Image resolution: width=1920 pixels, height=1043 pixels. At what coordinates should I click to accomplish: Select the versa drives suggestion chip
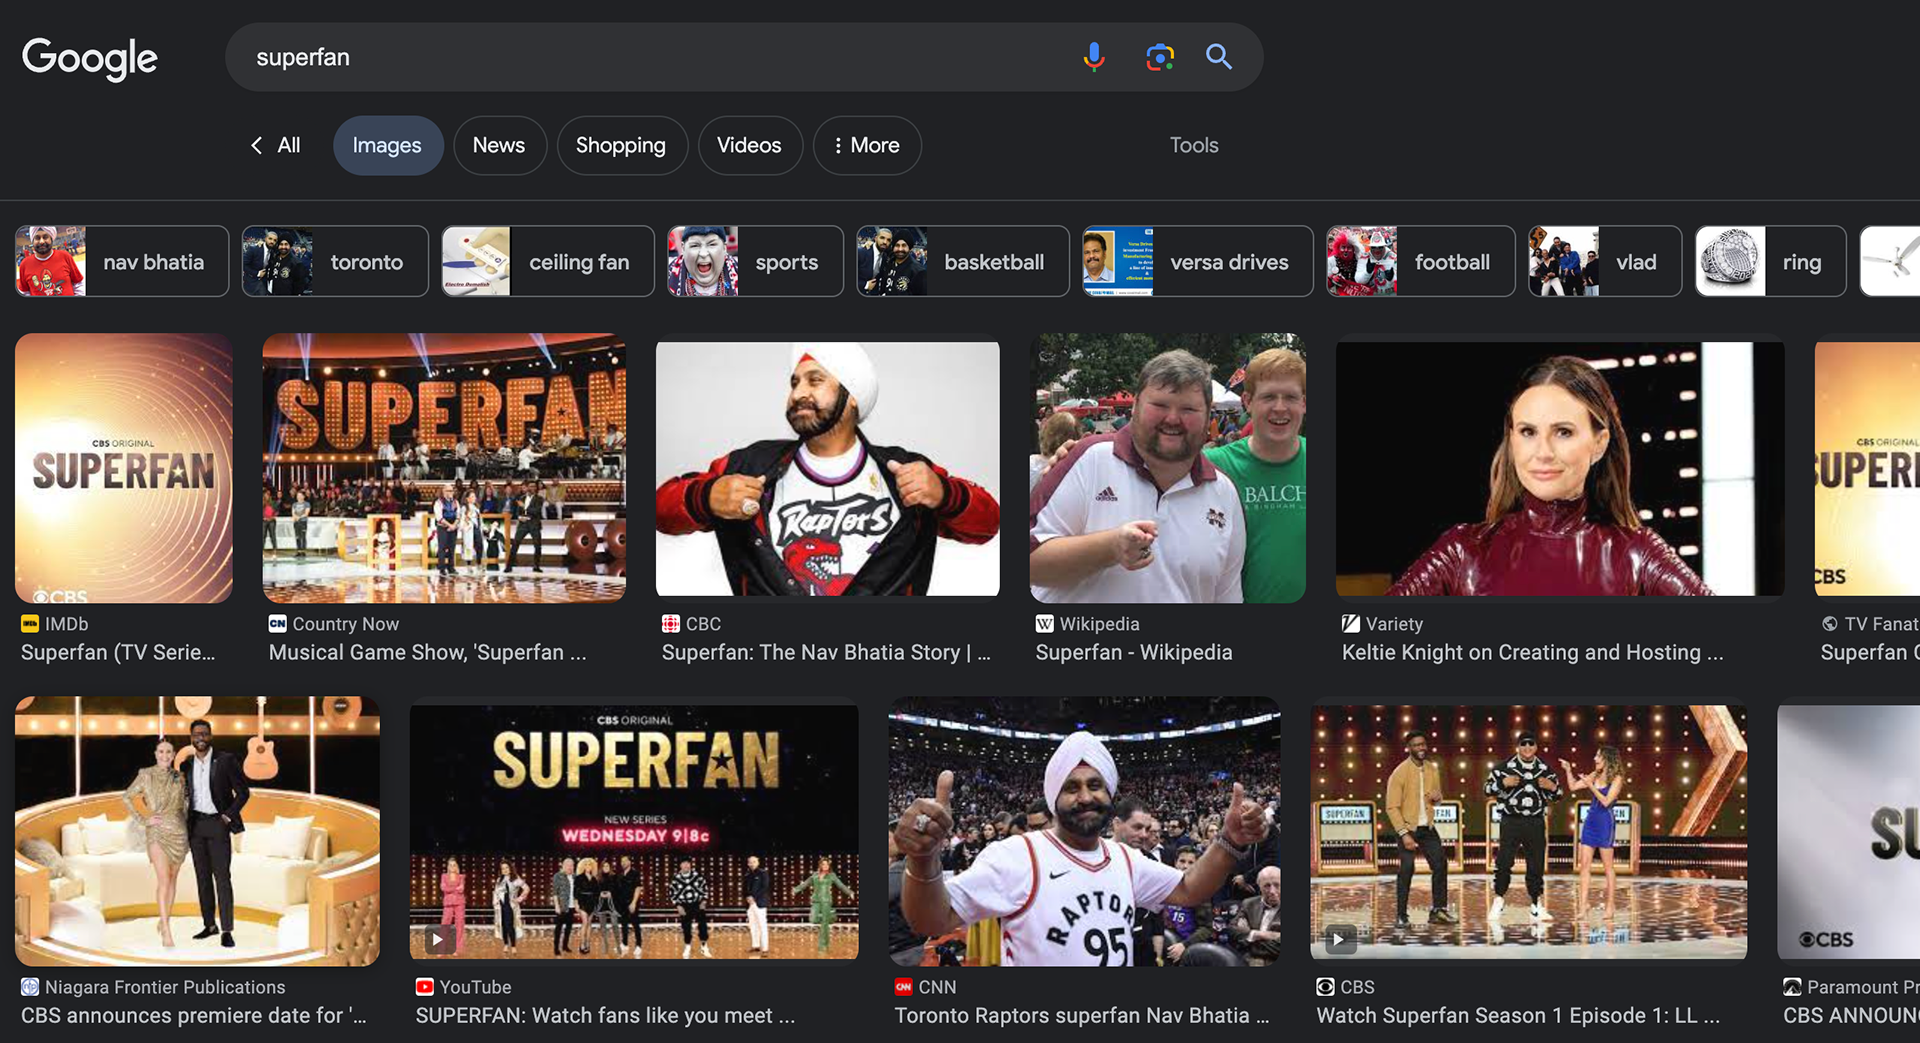point(1198,262)
